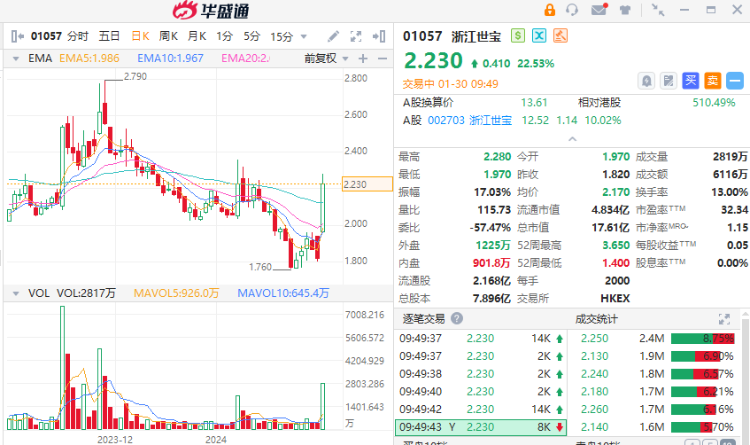Click the orange gavel badge icon

point(560,35)
